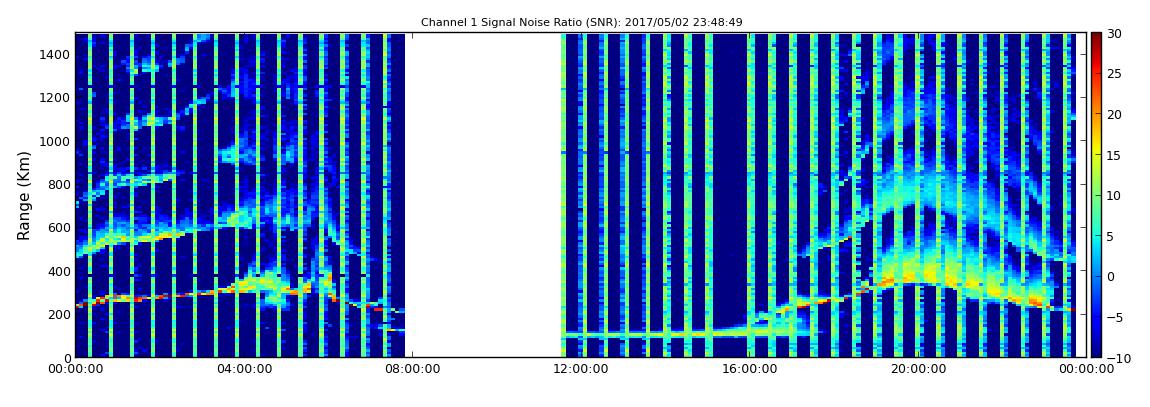The image size is (1150, 407).
Task: Click the white data gap in the plot
Action: [483, 195]
